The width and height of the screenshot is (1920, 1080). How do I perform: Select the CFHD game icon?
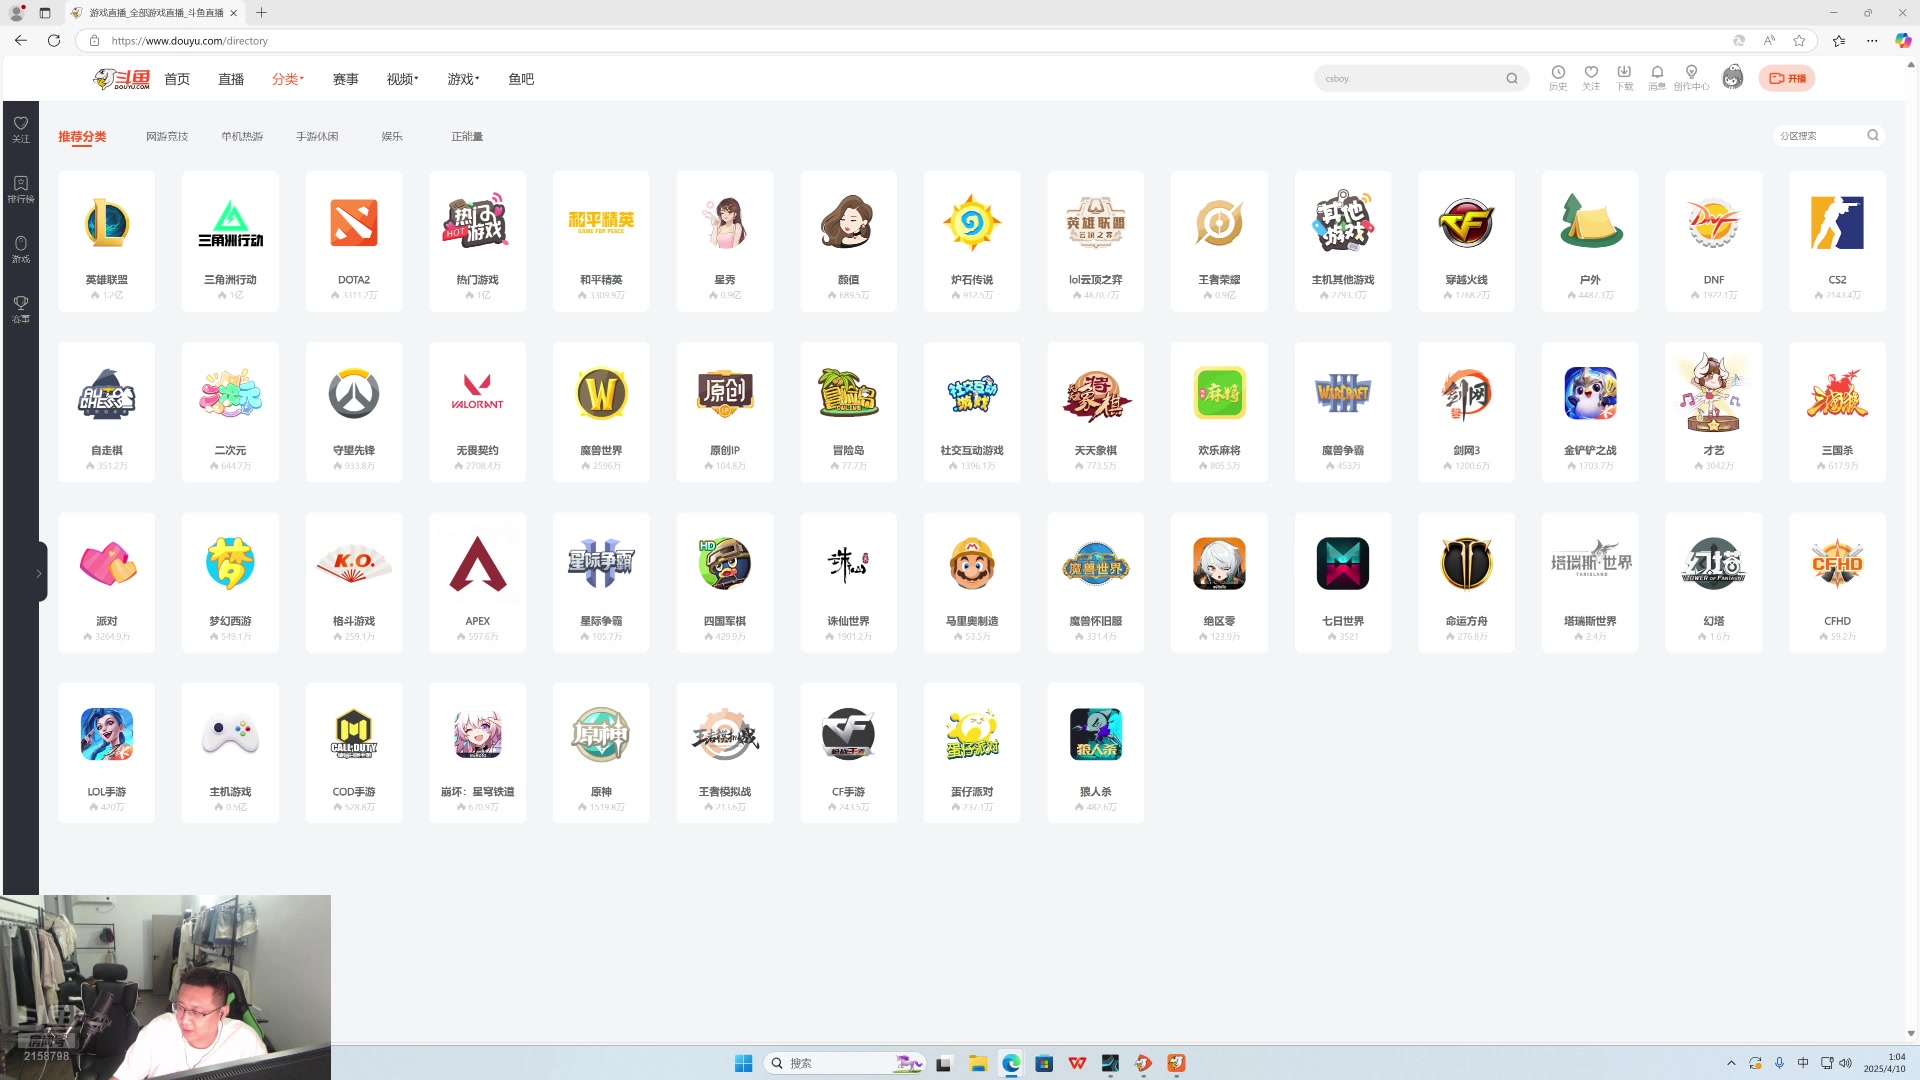click(1837, 564)
